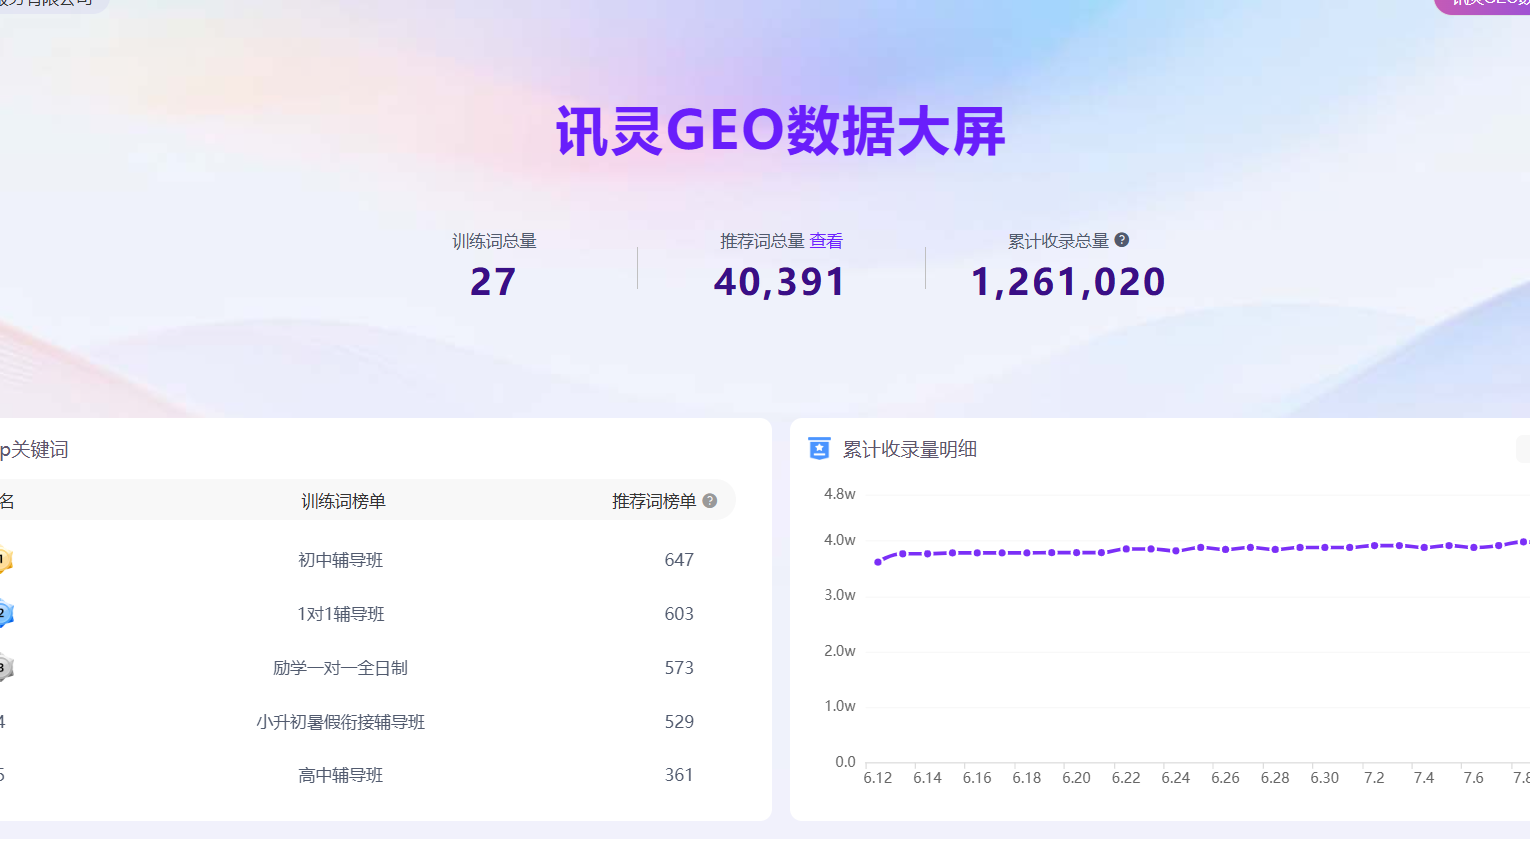Click the 训练词榜单 column header
This screenshot has width=1530, height=855.
343,501
